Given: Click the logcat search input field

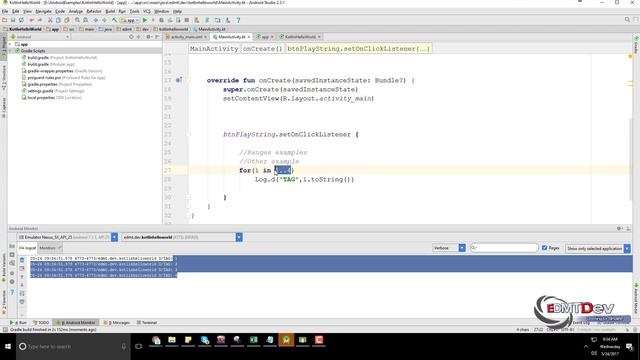Looking at the screenshot, I should pyautogui.click(x=504, y=248).
